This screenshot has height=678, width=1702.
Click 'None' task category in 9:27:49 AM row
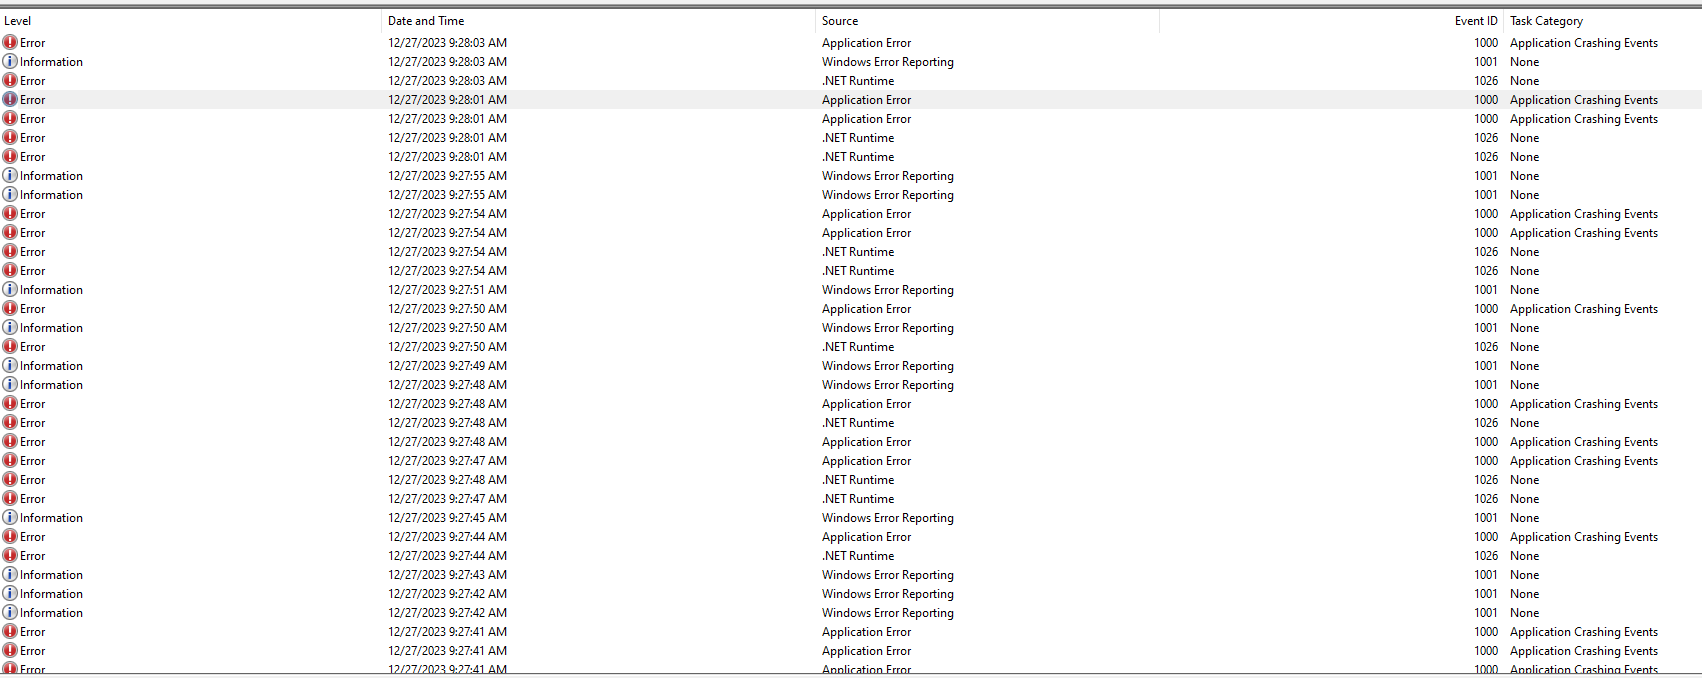1524,366
